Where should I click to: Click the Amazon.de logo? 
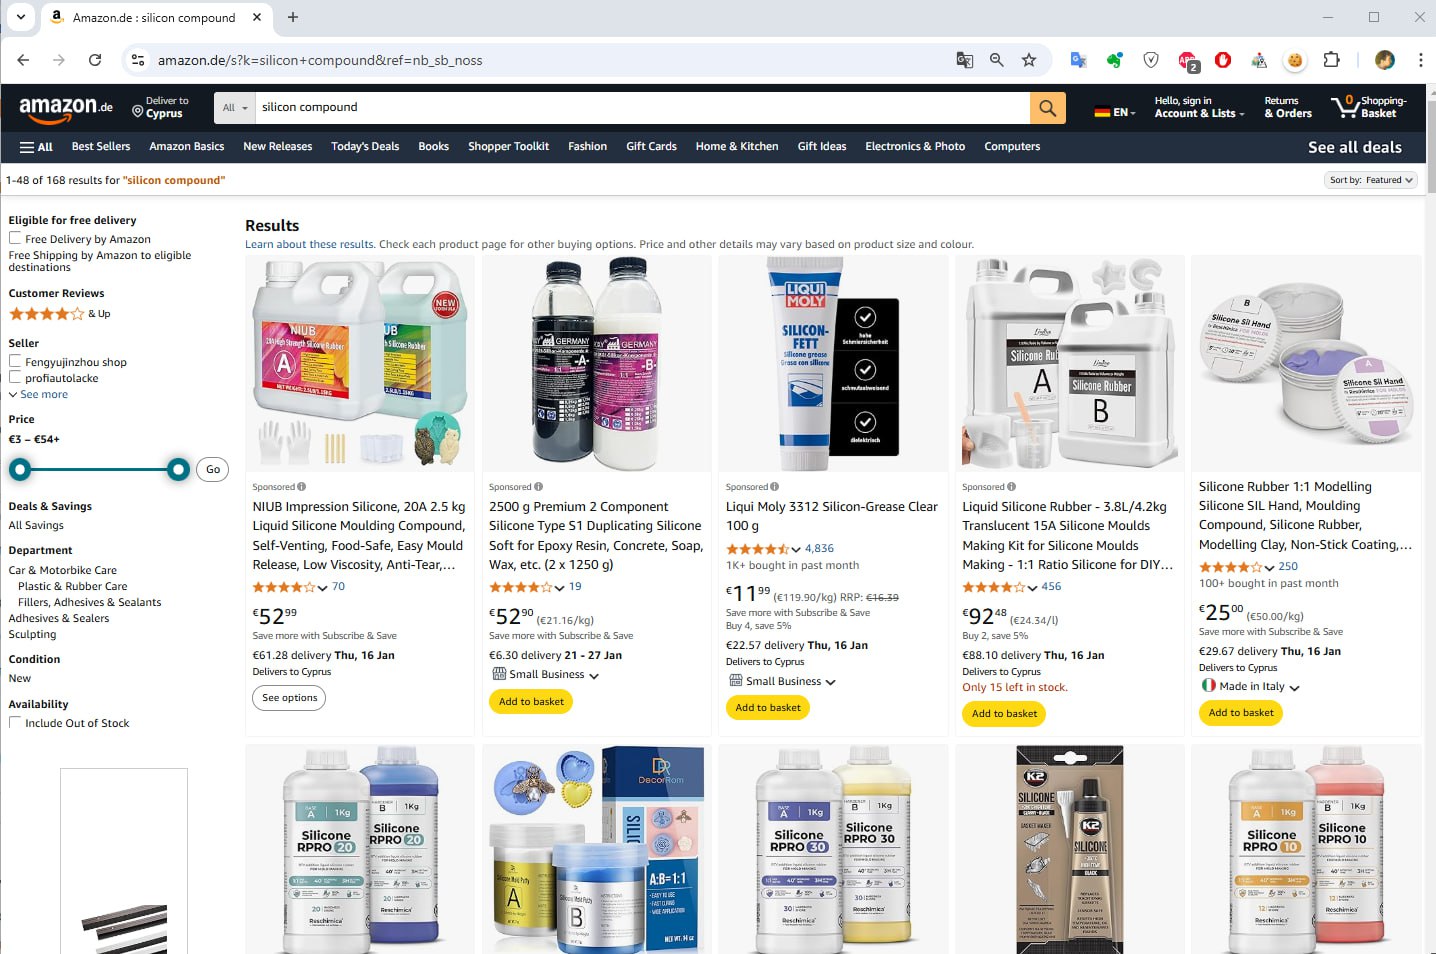pos(66,107)
